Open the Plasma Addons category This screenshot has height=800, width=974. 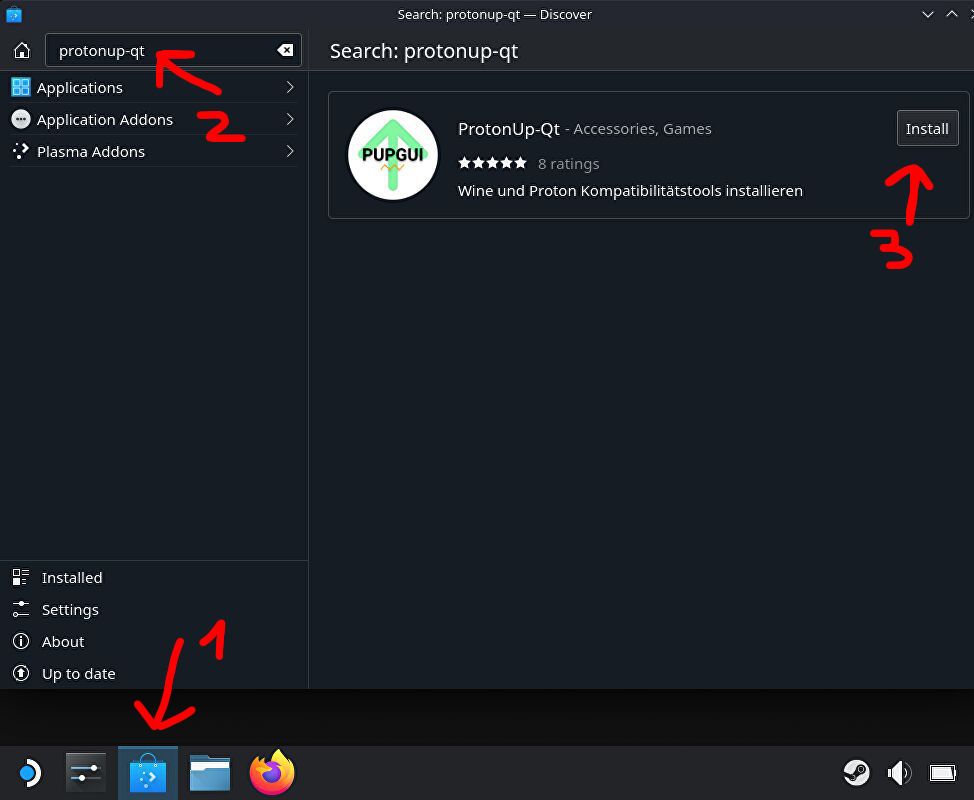point(153,151)
